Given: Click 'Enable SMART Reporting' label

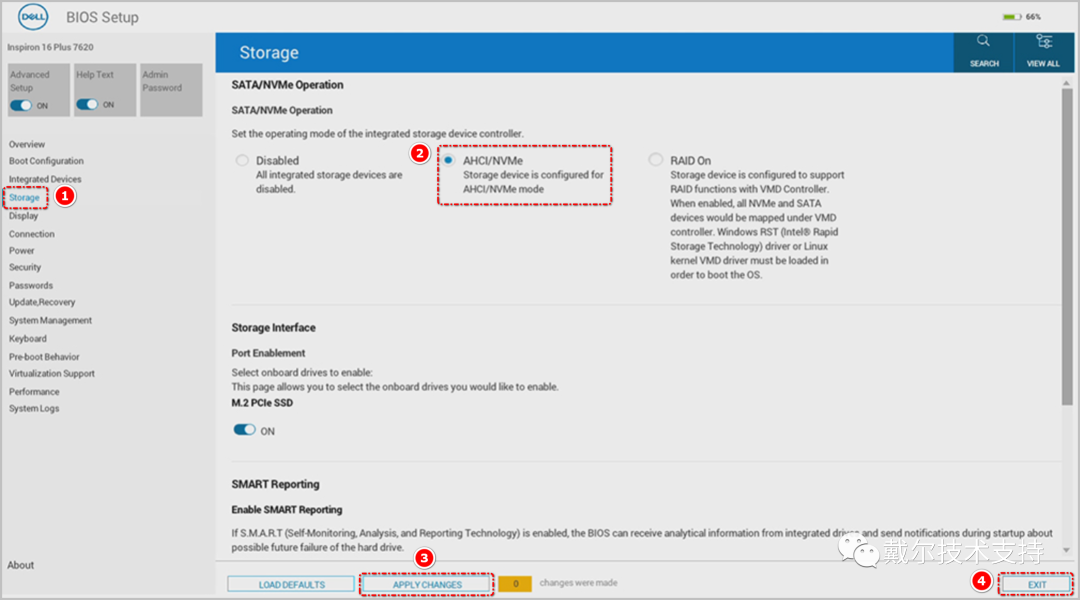Looking at the screenshot, I should (x=287, y=510).
